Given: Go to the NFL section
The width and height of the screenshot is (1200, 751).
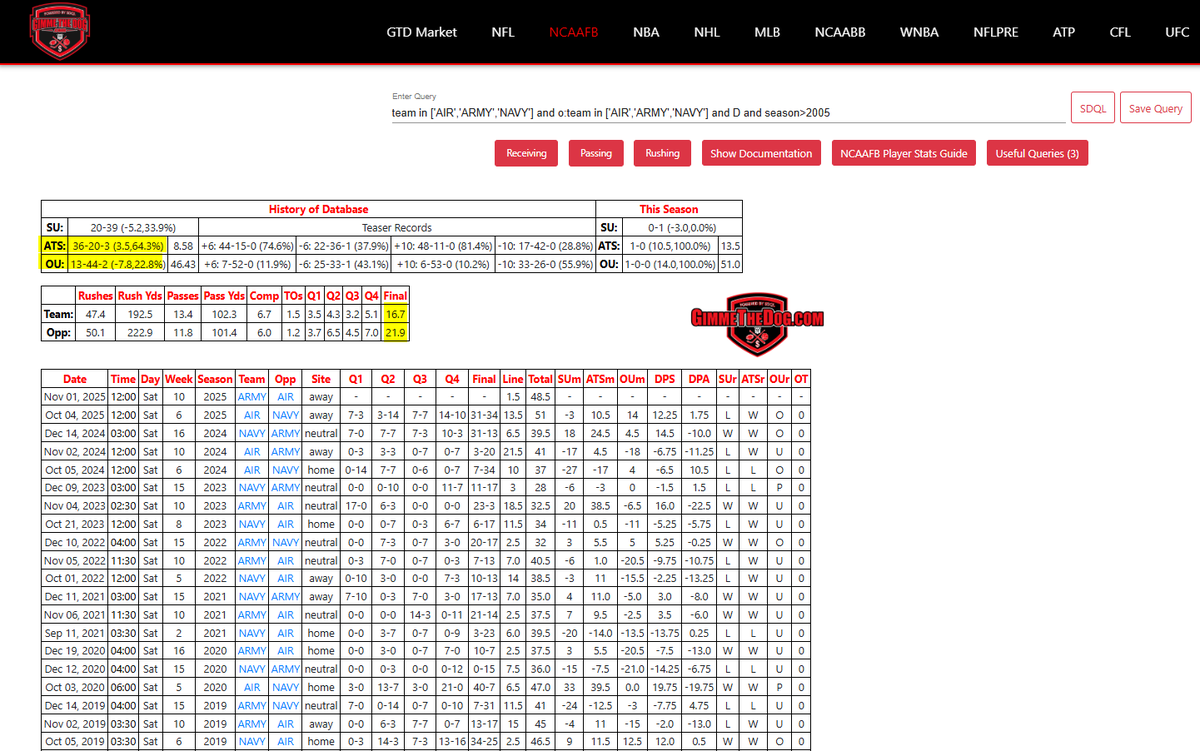Looking at the screenshot, I should [x=503, y=32].
